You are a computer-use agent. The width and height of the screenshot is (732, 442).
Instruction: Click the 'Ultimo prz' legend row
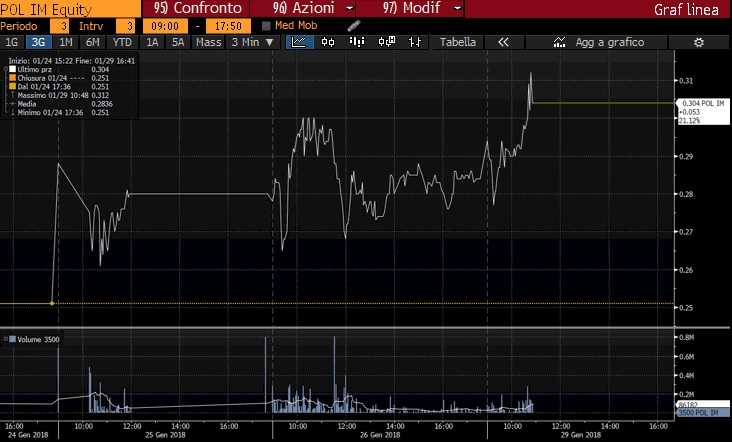[60, 69]
